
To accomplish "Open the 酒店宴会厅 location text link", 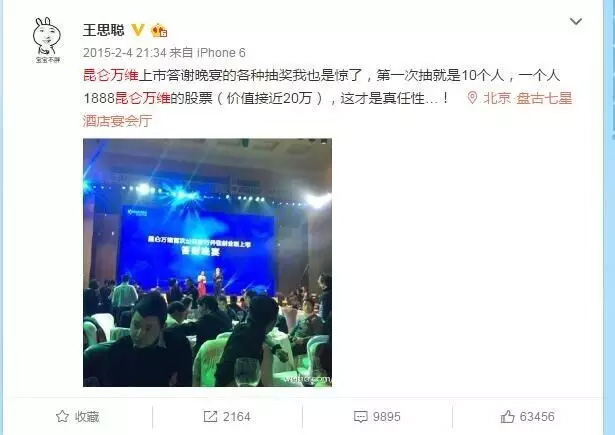I will (117, 121).
